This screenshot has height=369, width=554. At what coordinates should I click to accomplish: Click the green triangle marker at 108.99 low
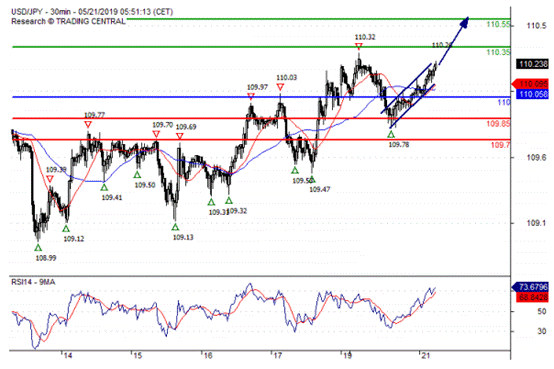point(38,248)
